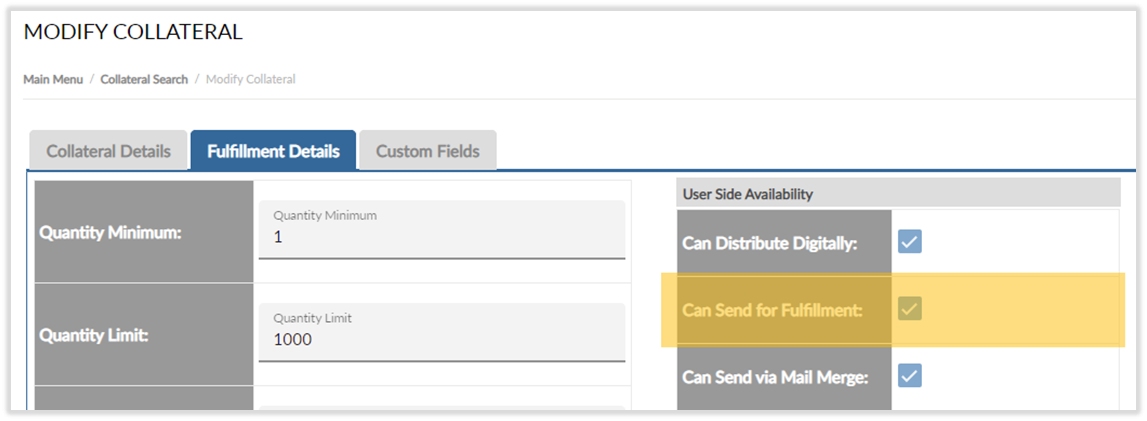Uncheck the Can Distribute Digitally checkbox
The height and width of the screenshot is (421, 1147).
pyautogui.click(x=909, y=242)
